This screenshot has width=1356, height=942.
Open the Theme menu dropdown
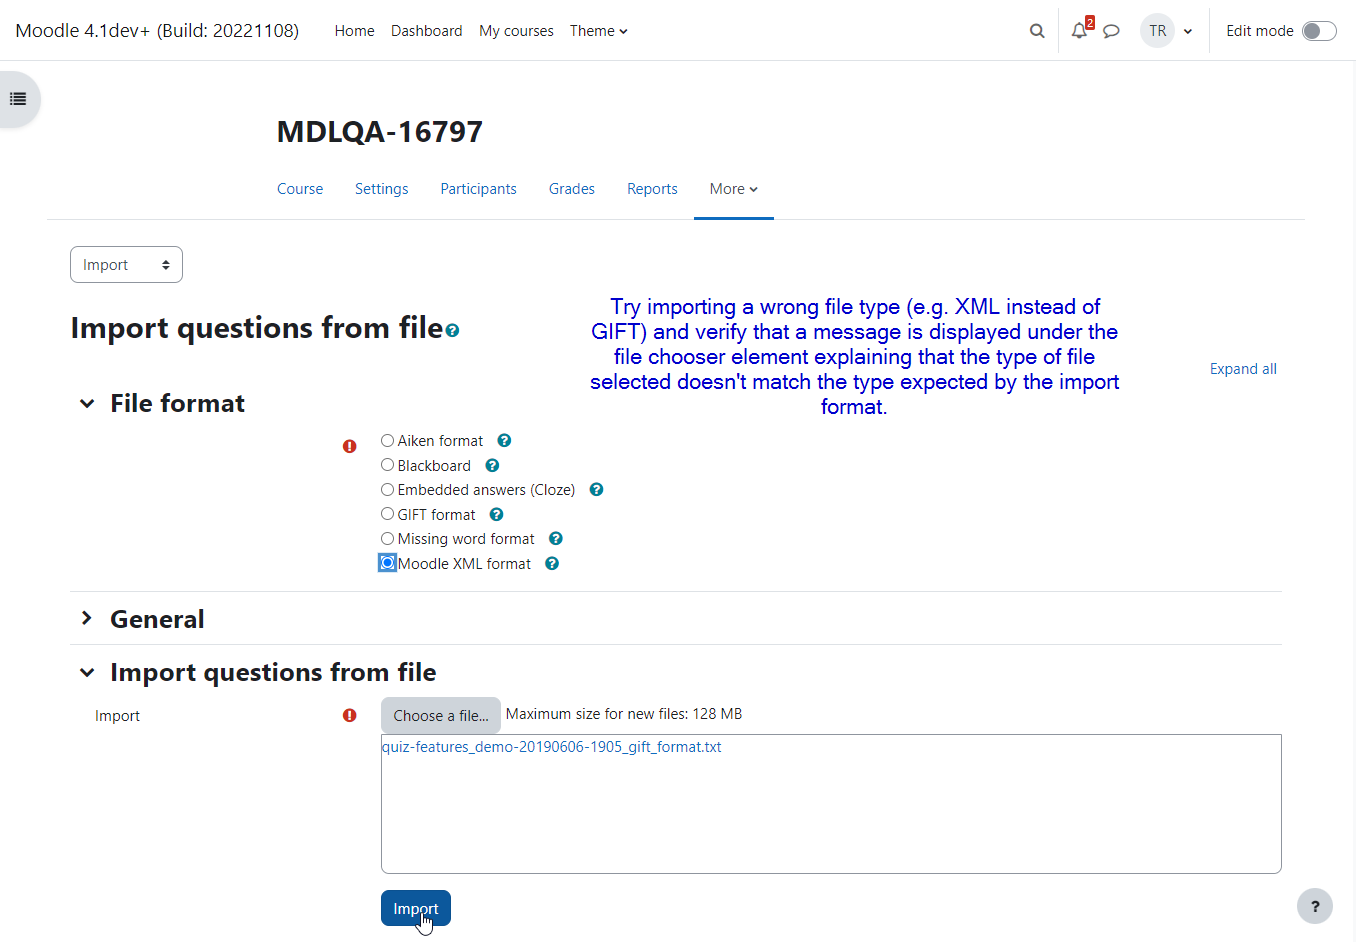click(599, 31)
